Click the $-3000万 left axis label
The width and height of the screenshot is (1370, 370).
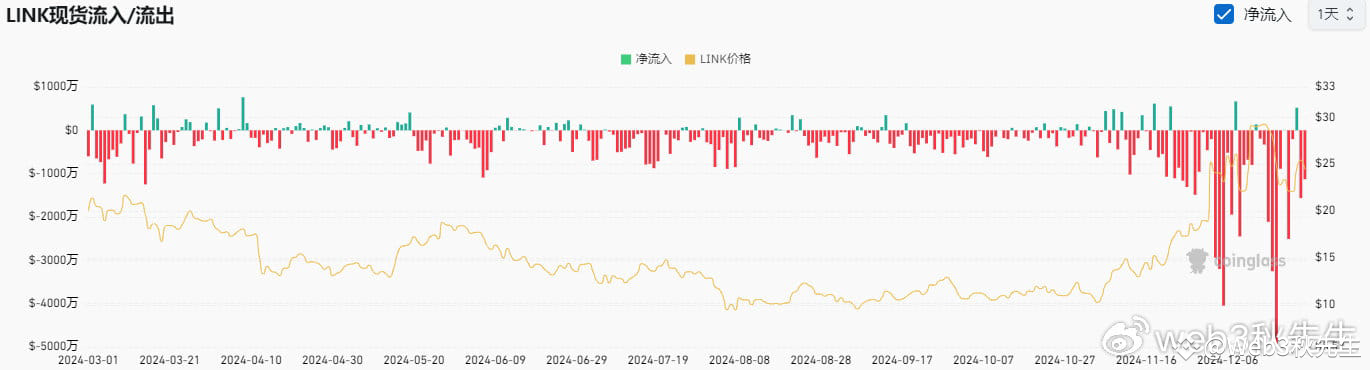54,260
